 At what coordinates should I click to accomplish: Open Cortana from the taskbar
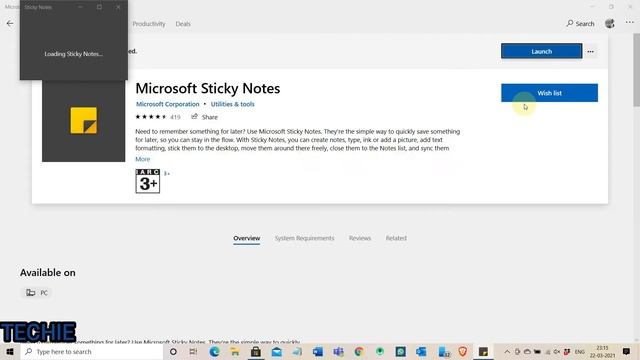point(173,351)
